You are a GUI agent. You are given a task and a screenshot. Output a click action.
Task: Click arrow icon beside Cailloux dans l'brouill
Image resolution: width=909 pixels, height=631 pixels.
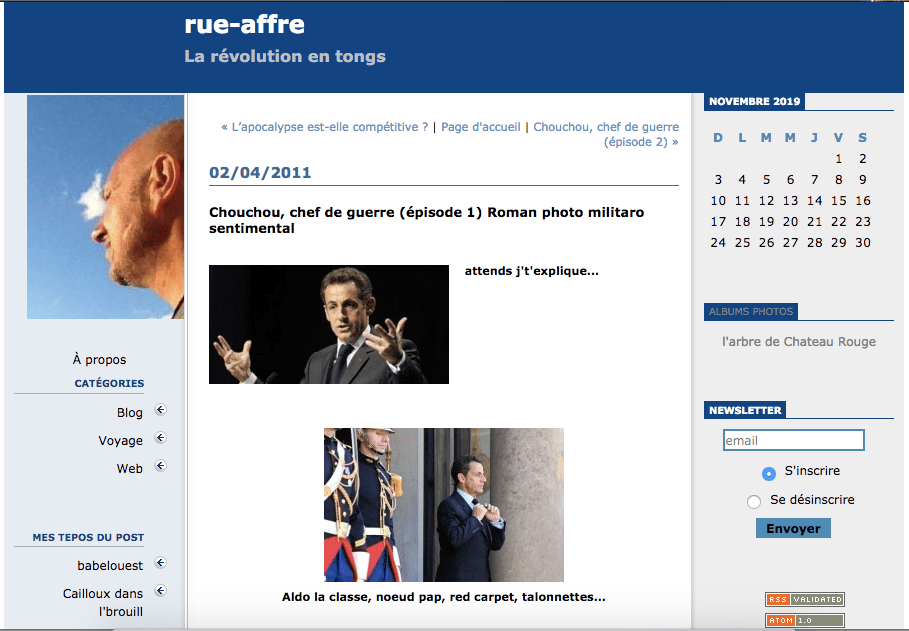[x=161, y=591]
